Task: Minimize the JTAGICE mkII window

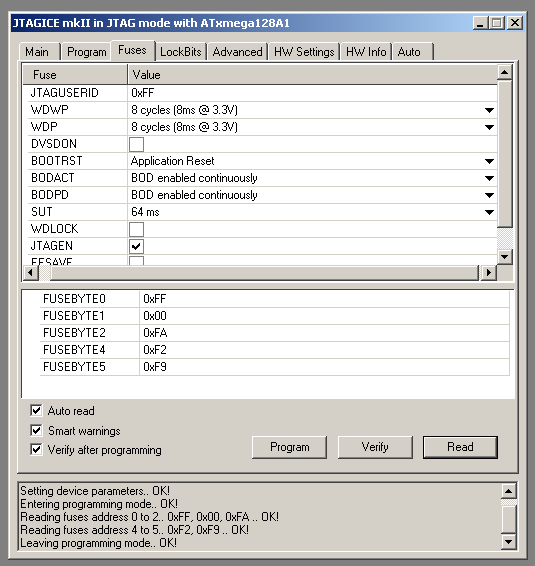Action: (480, 23)
